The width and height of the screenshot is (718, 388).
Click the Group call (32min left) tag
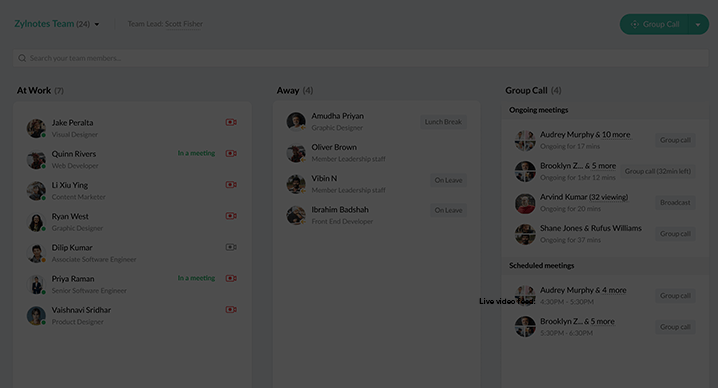click(x=658, y=171)
